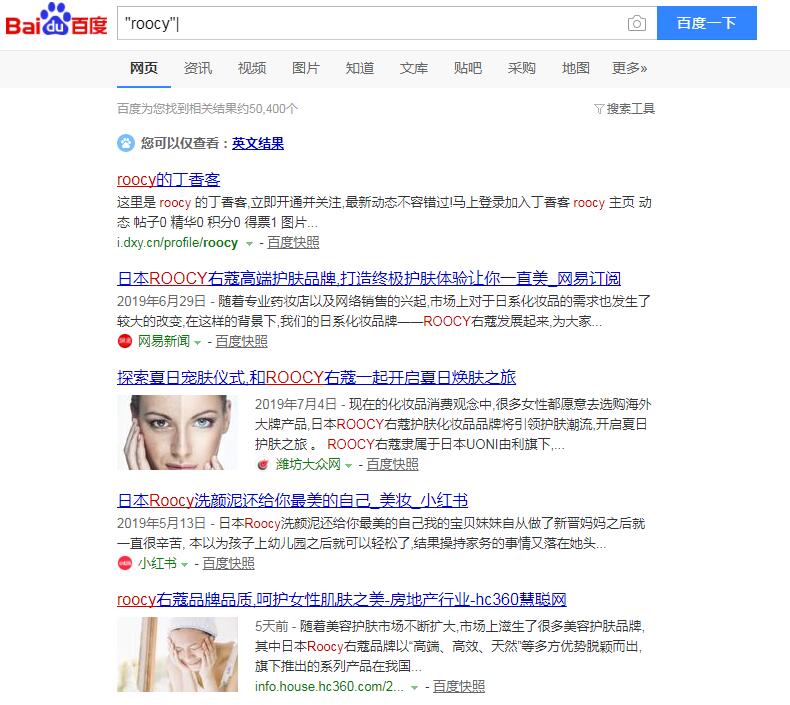790x705 pixels.
Task: Click the 小红书 source name
Action: click(157, 563)
